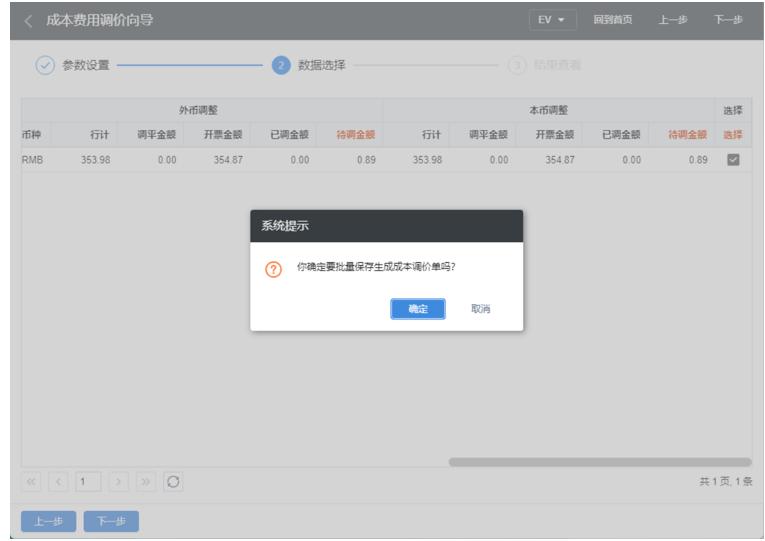Viewport: 765px width, 541px height.
Task: Click 上一步 in the top header
Action: 670,21
